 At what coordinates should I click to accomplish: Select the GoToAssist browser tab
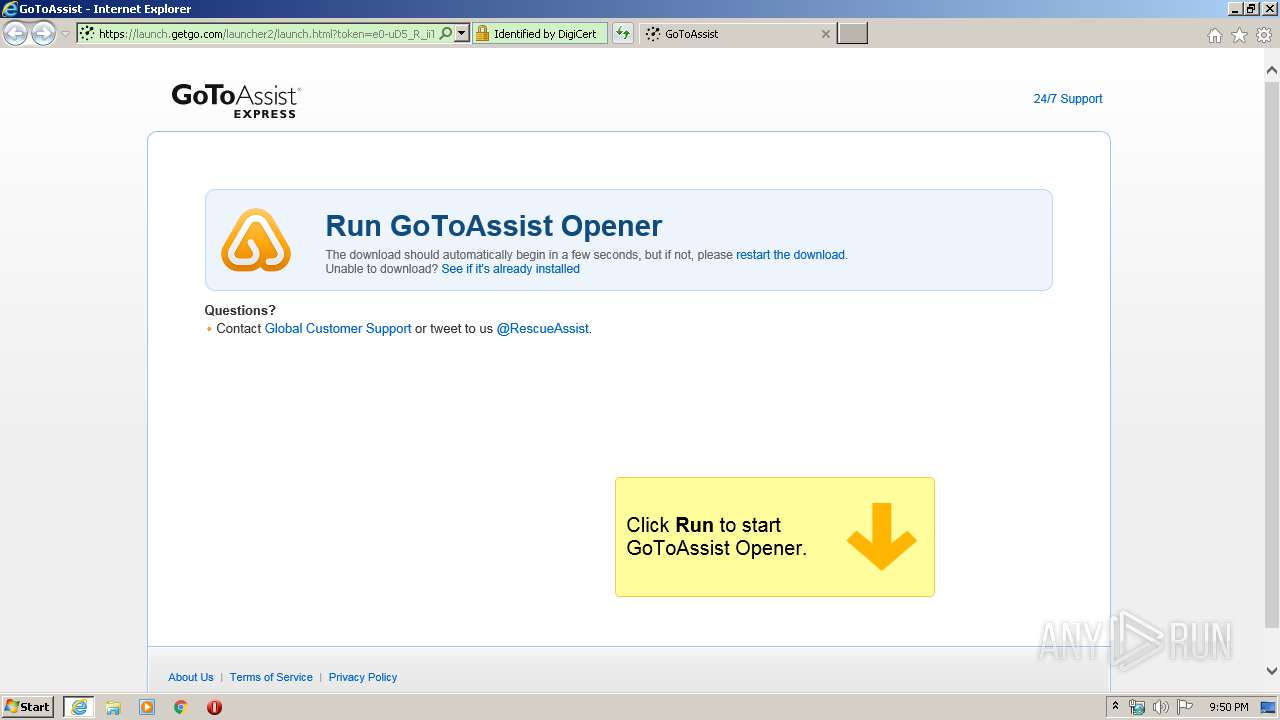pyautogui.click(x=736, y=34)
